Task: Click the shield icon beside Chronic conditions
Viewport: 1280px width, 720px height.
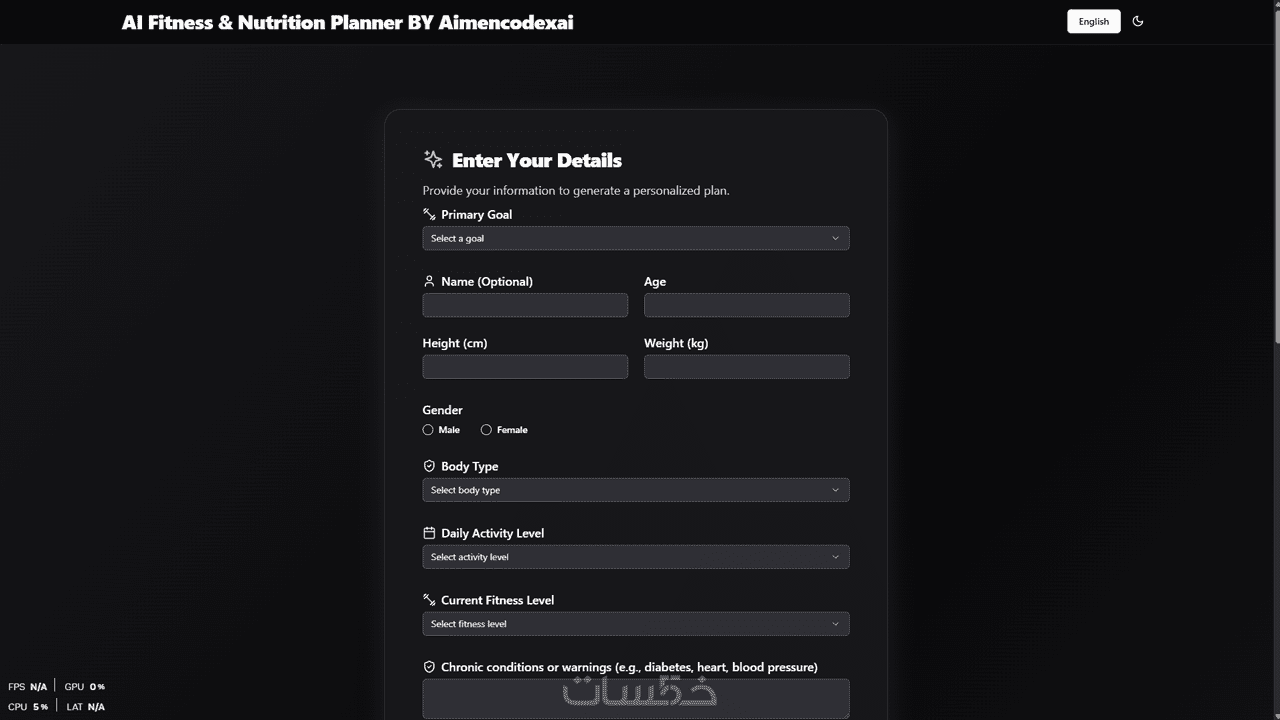Action: [x=429, y=667]
